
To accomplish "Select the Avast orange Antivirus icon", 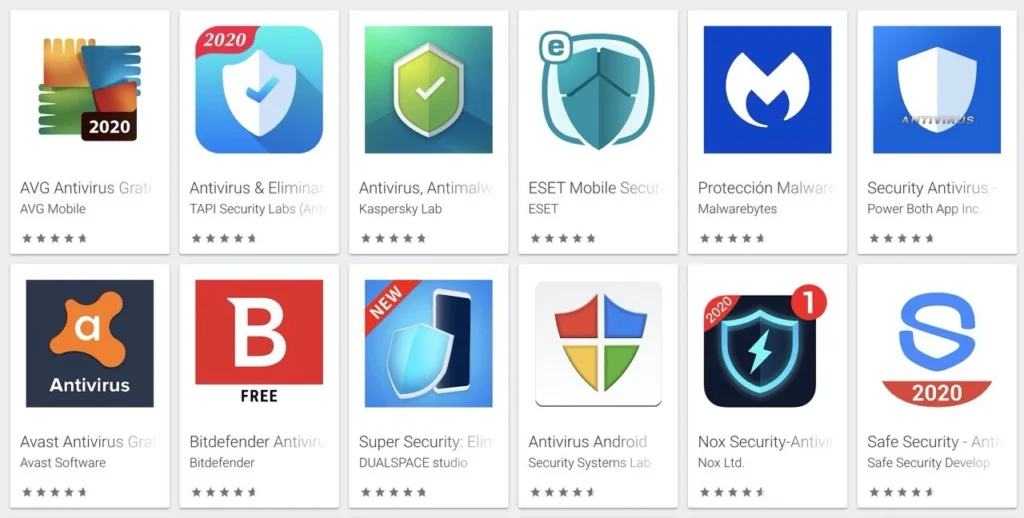I will [89, 344].
